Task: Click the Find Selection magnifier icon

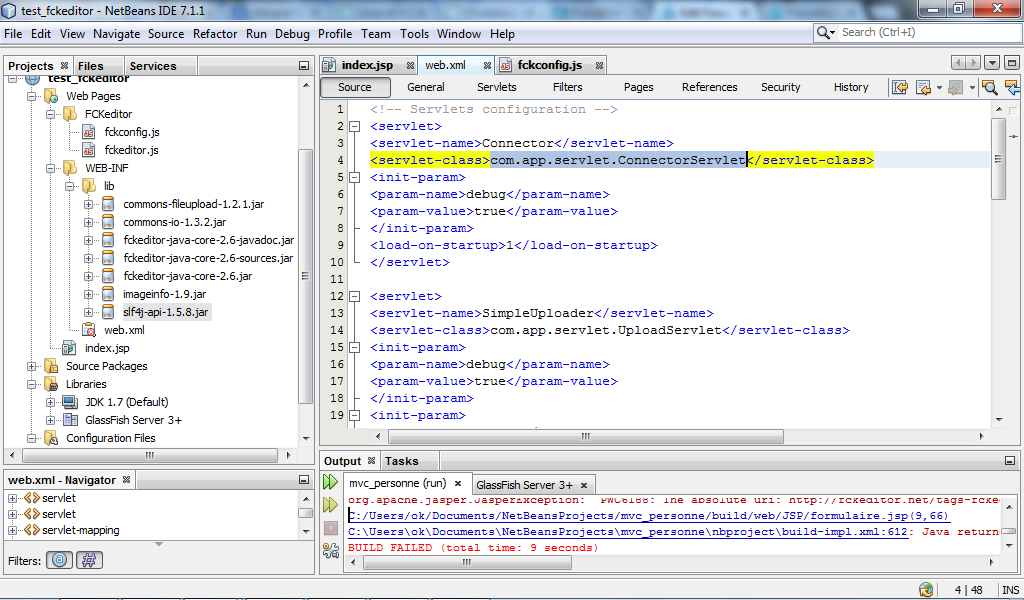Action: click(990, 87)
